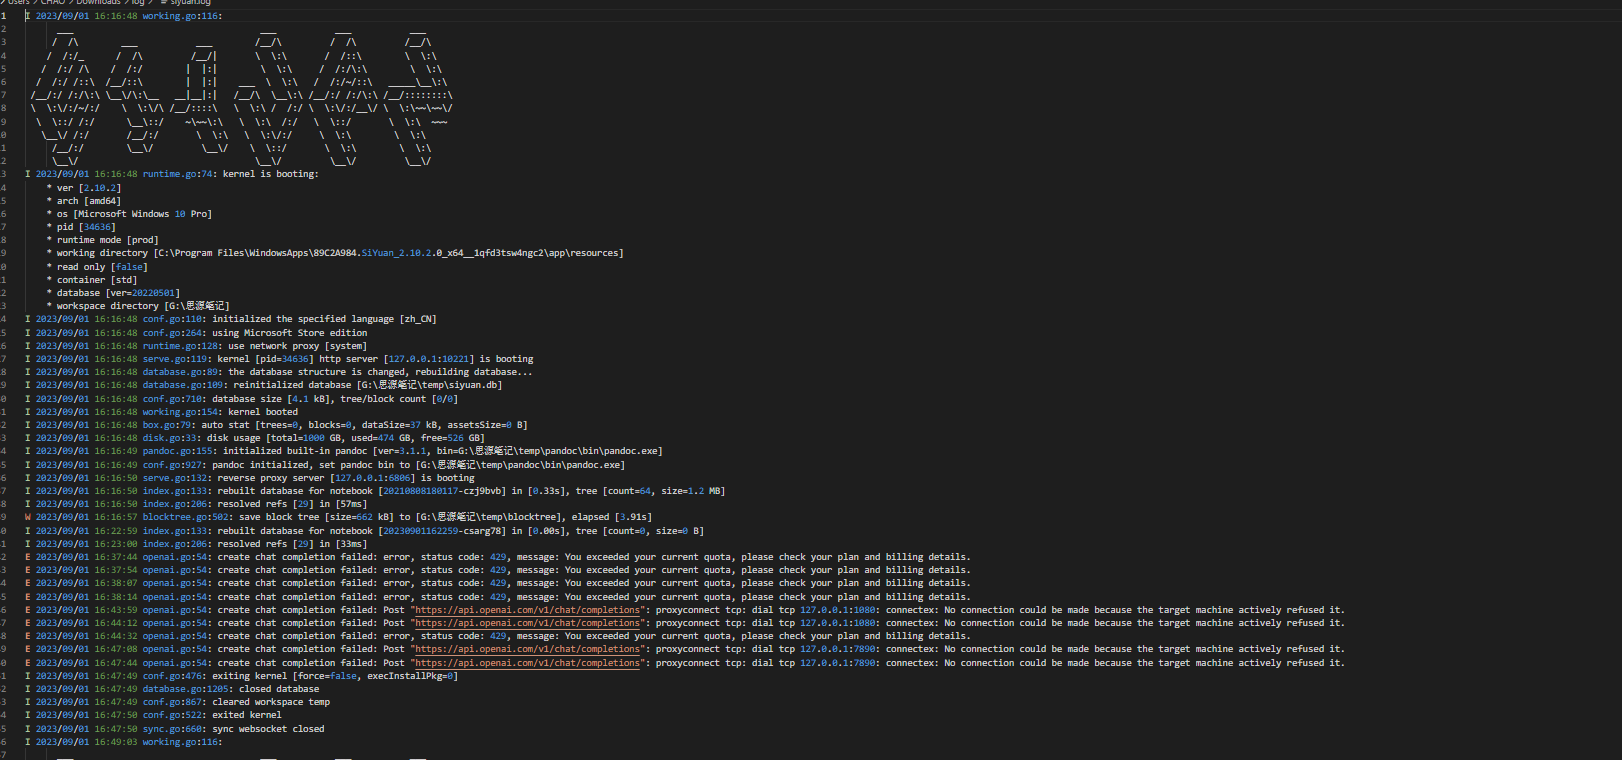Click the log folder breadcrumb
Image resolution: width=1622 pixels, height=760 pixels.
point(138,3)
